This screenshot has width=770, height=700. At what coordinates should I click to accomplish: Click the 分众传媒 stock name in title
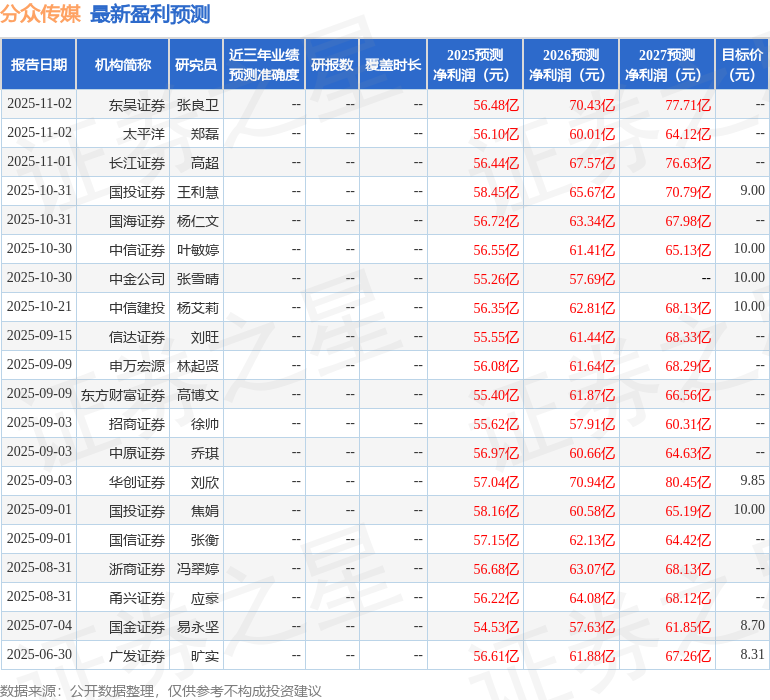[x=41, y=14]
